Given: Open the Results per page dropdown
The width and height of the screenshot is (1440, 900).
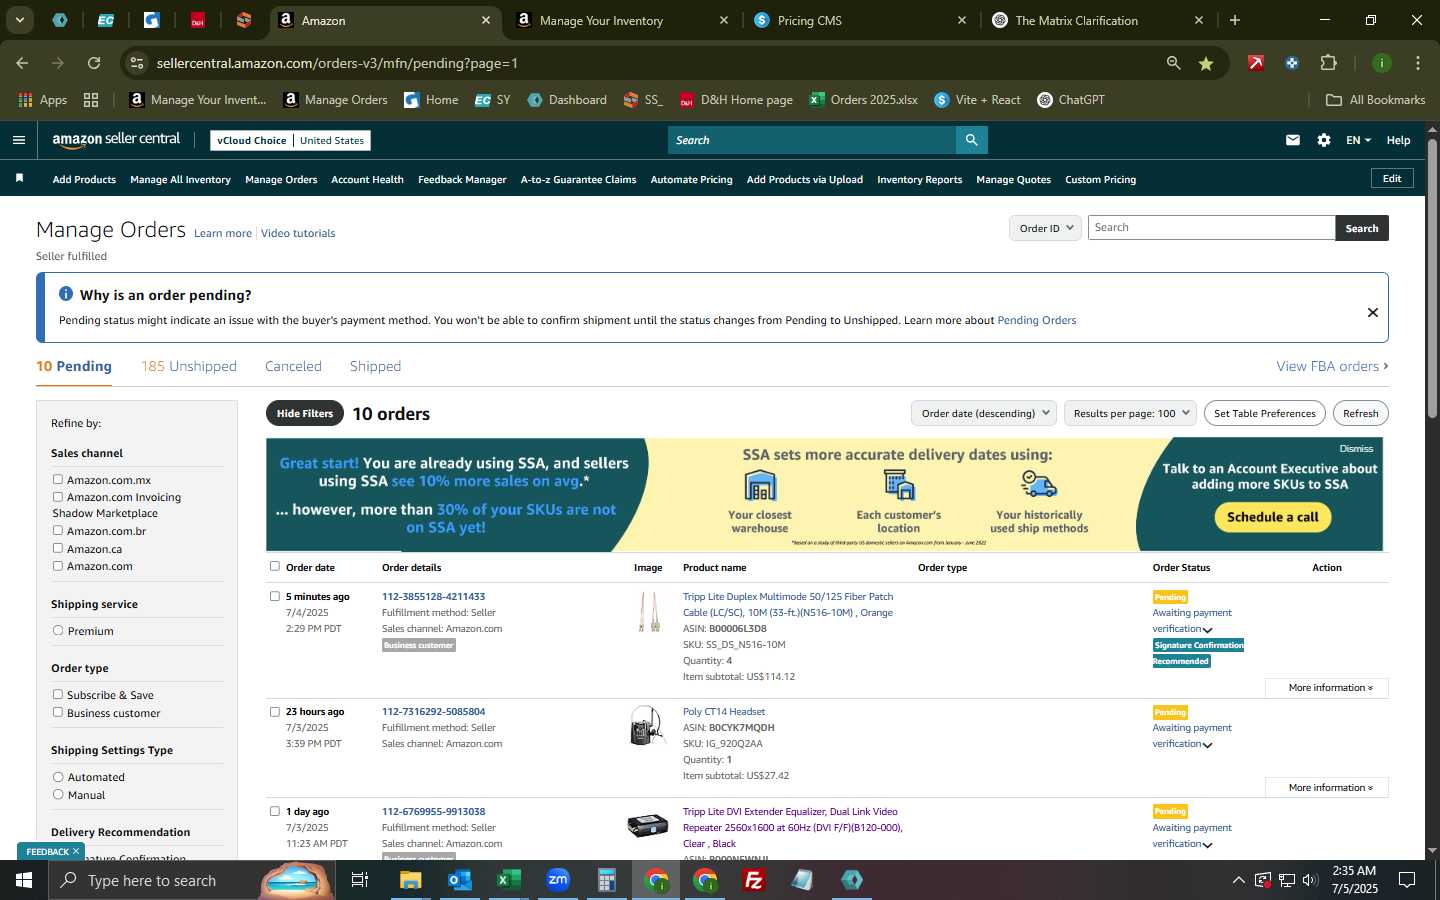Looking at the screenshot, I should 1130,413.
